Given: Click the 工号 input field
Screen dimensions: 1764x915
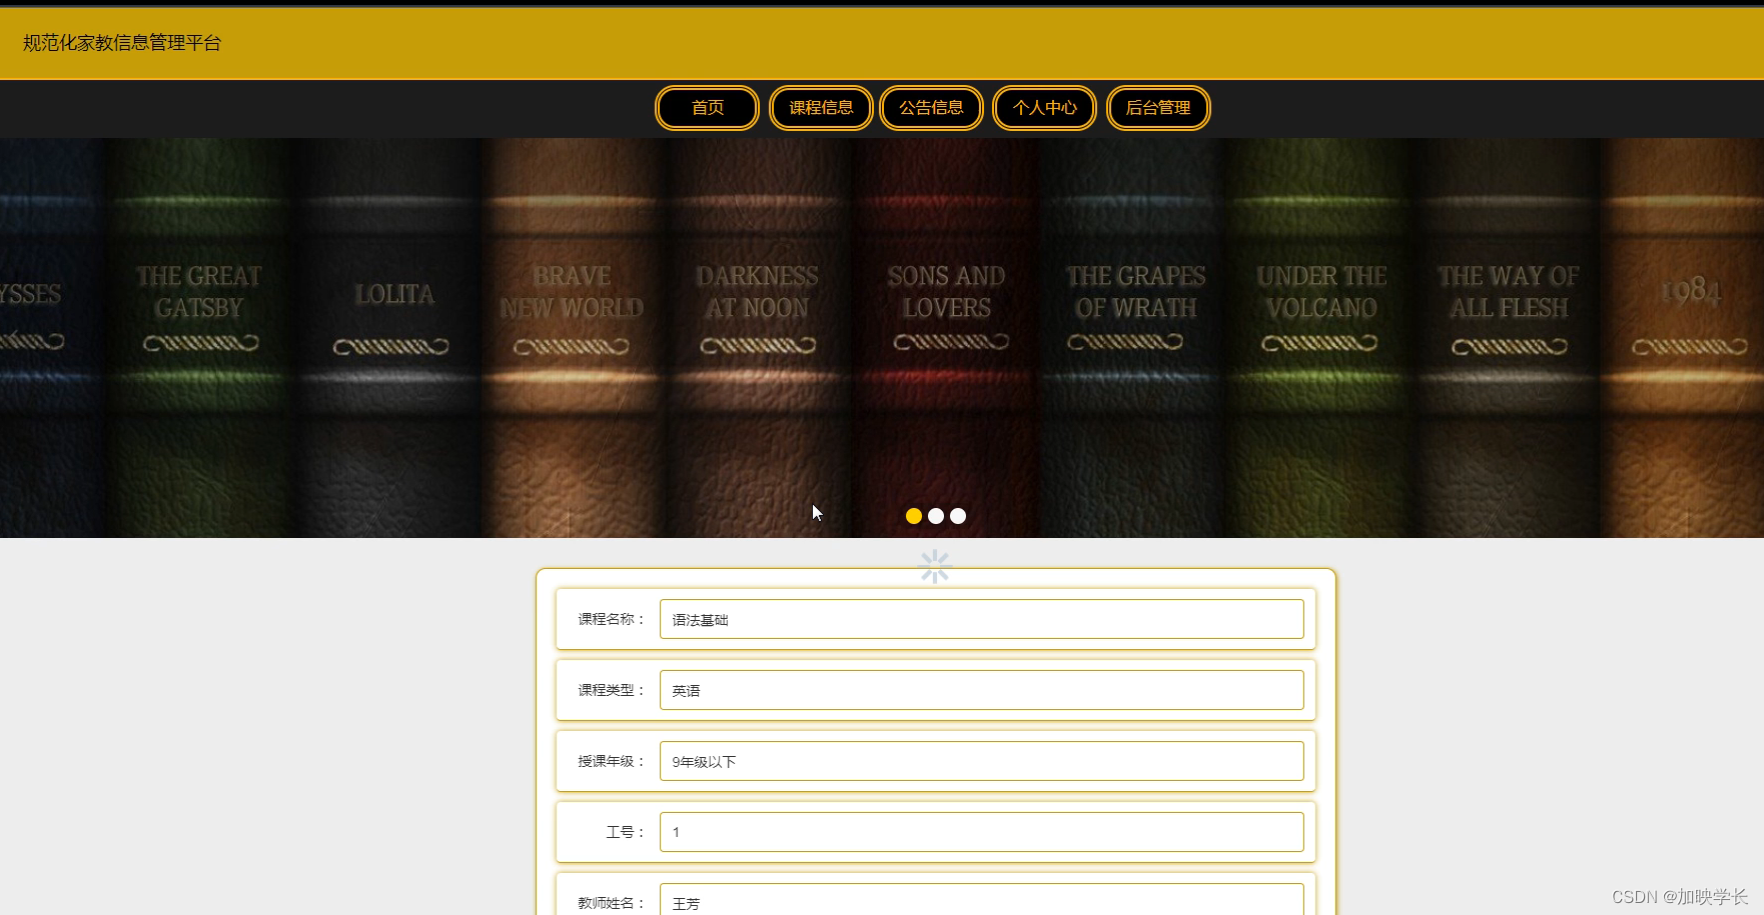Looking at the screenshot, I should pyautogui.click(x=982, y=832).
